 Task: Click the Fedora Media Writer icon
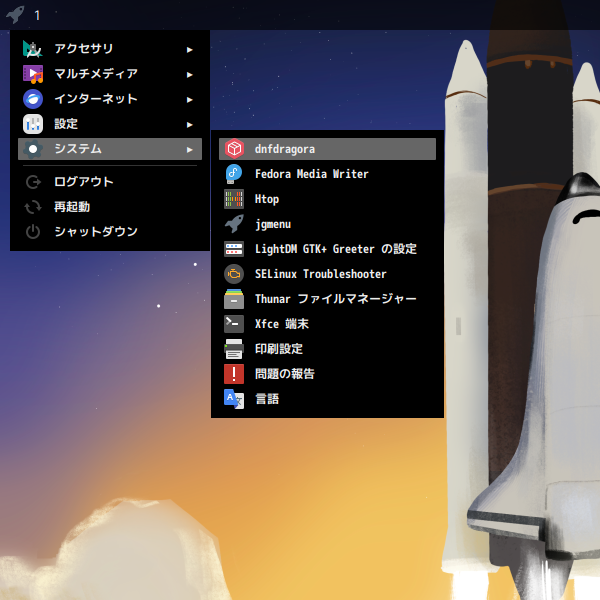click(x=234, y=174)
